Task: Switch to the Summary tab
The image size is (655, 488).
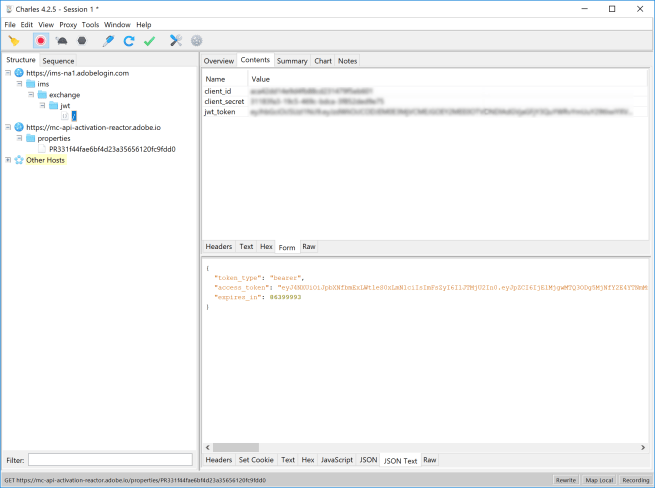Action: click(x=292, y=61)
